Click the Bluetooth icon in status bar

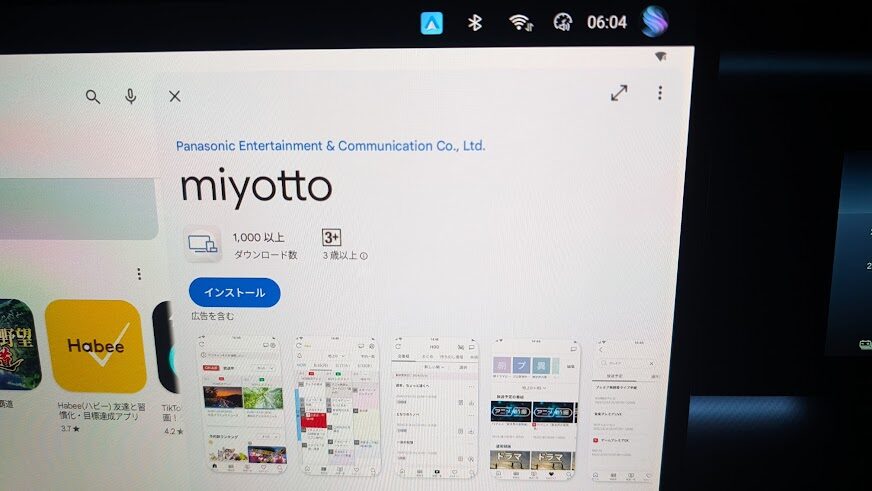click(x=477, y=22)
